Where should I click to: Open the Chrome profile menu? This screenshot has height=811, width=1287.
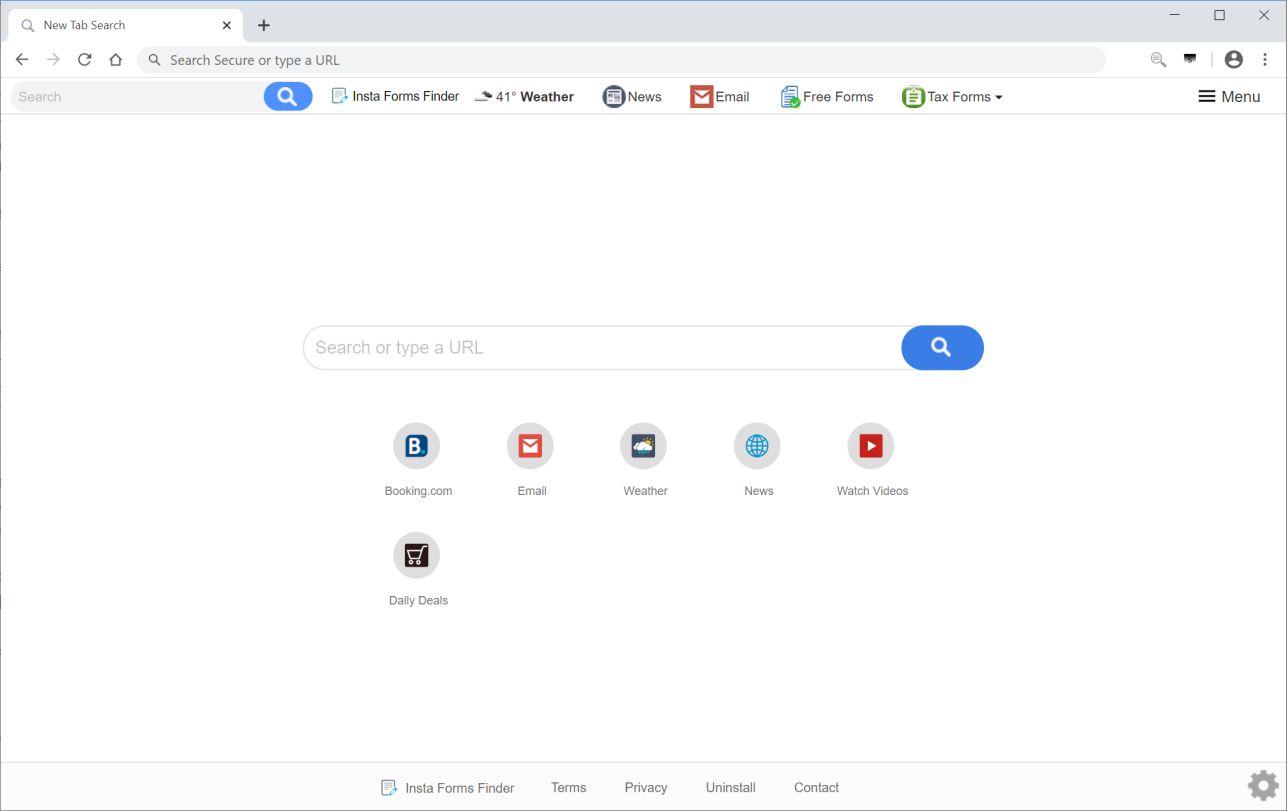click(x=1233, y=59)
